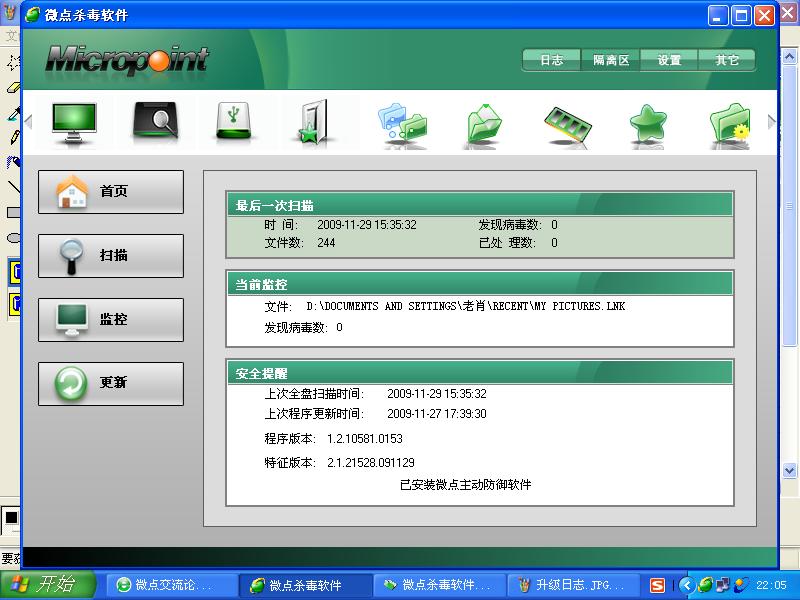
Task: Click the Sogou S input method tray icon
Action: [658, 585]
